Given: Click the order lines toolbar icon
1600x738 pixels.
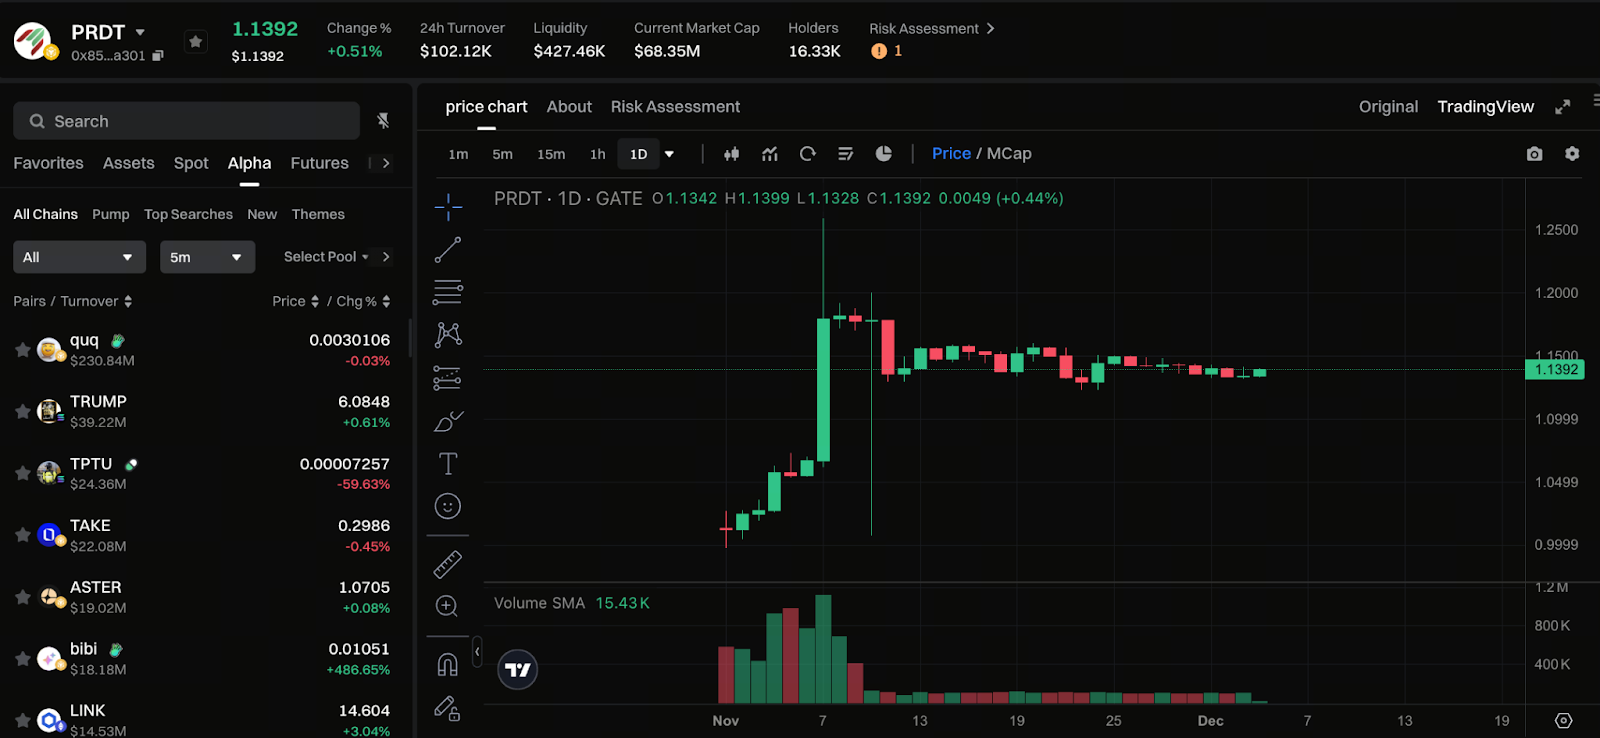Looking at the screenshot, I should 846,154.
